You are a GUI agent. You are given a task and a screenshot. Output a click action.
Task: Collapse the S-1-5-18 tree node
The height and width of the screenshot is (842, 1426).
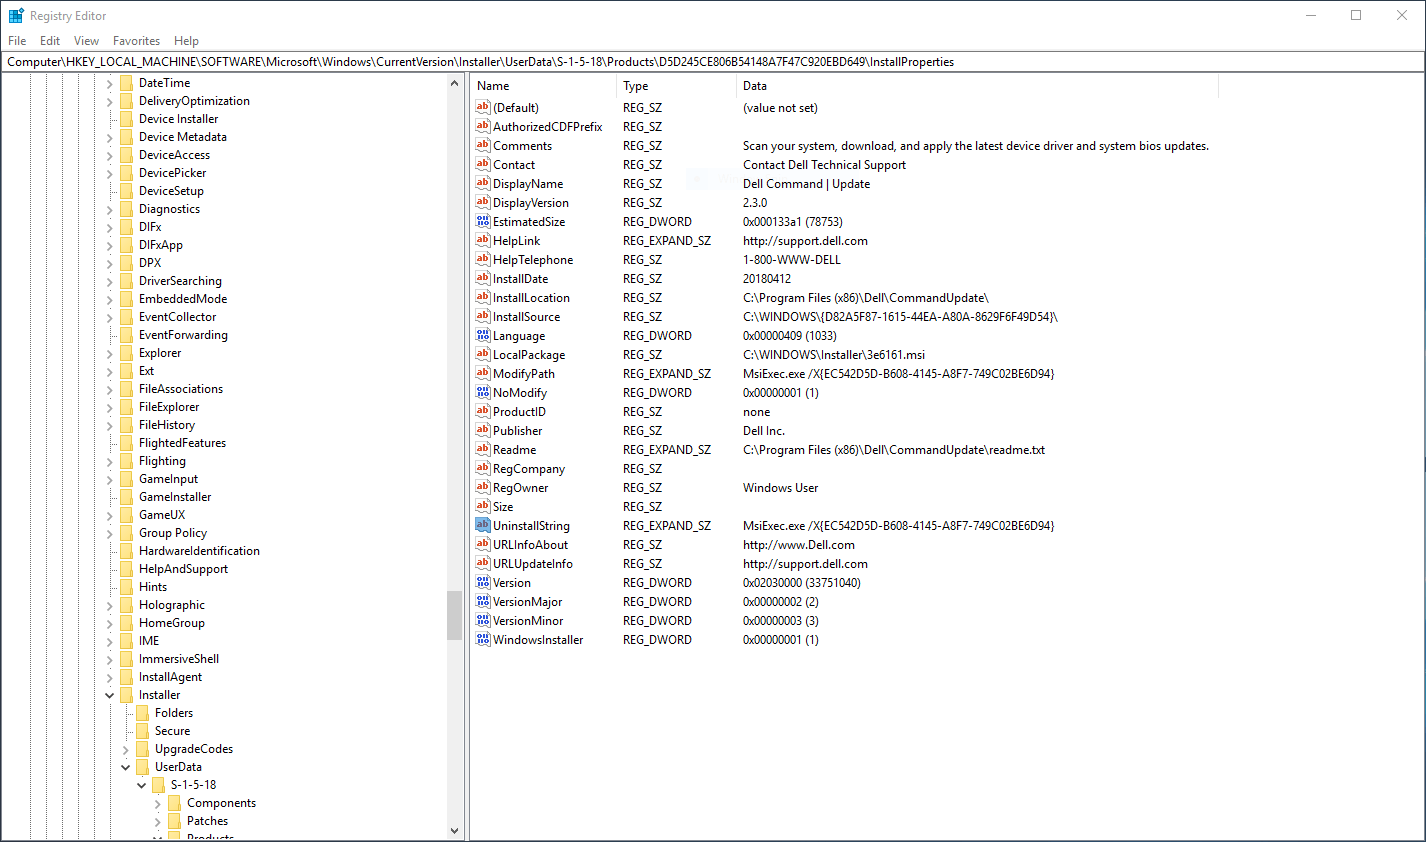(x=142, y=785)
